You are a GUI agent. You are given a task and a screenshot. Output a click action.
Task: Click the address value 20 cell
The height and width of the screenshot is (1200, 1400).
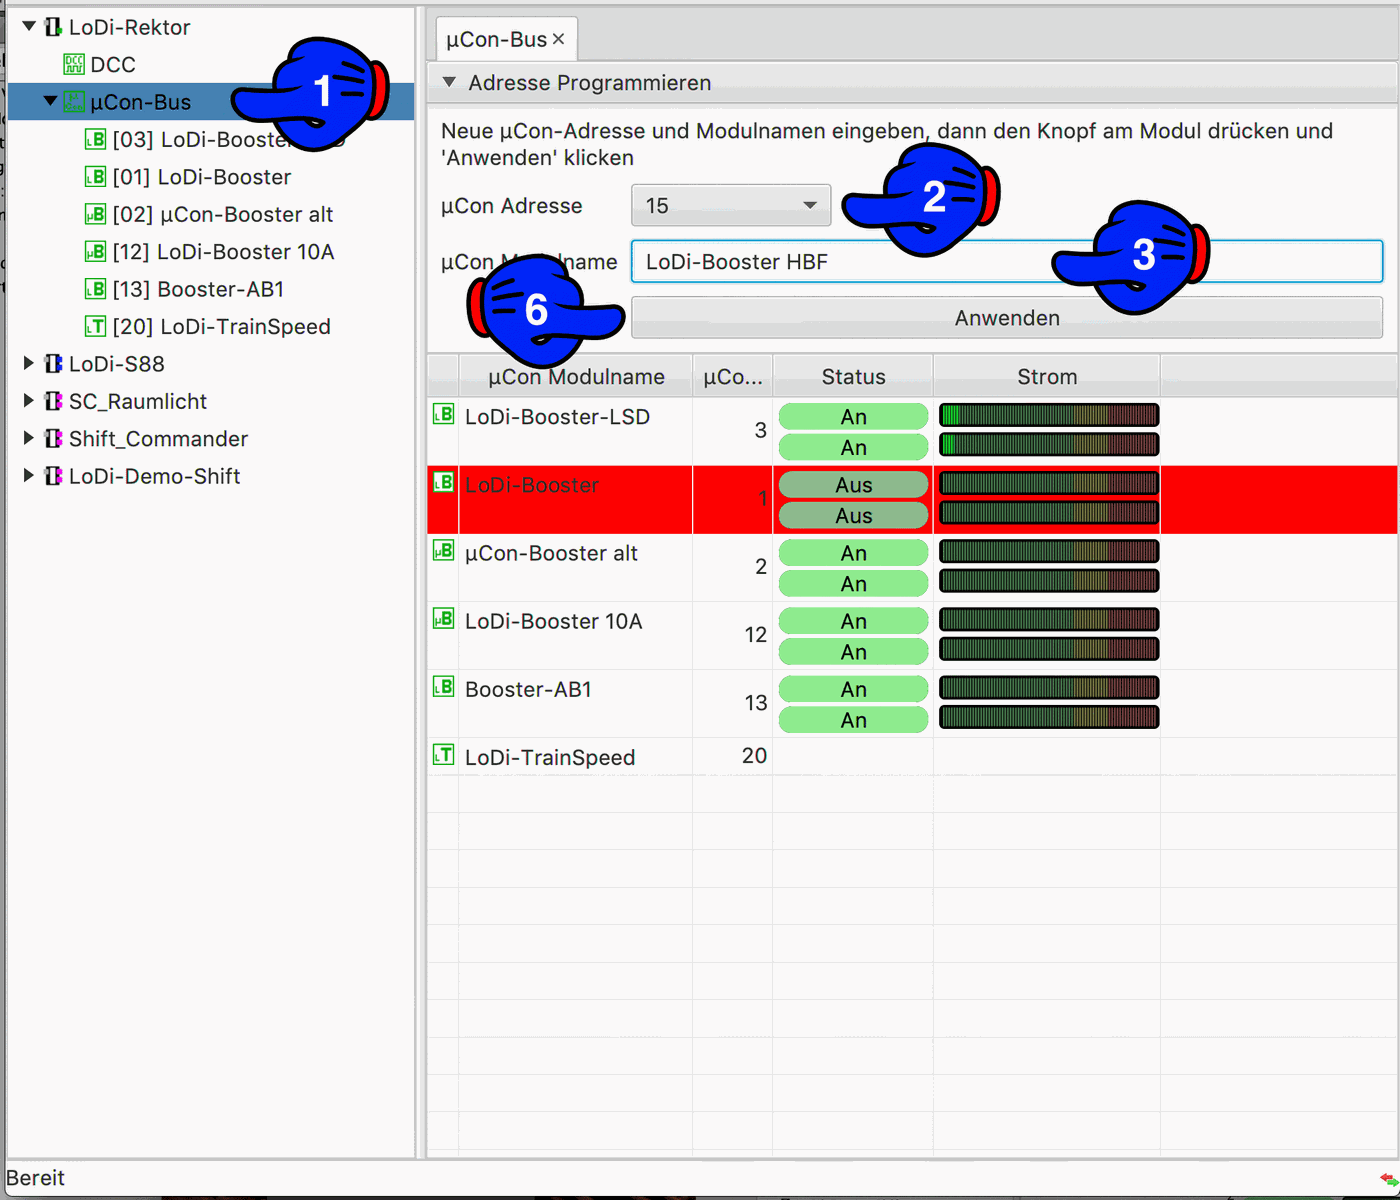pos(732,756)
